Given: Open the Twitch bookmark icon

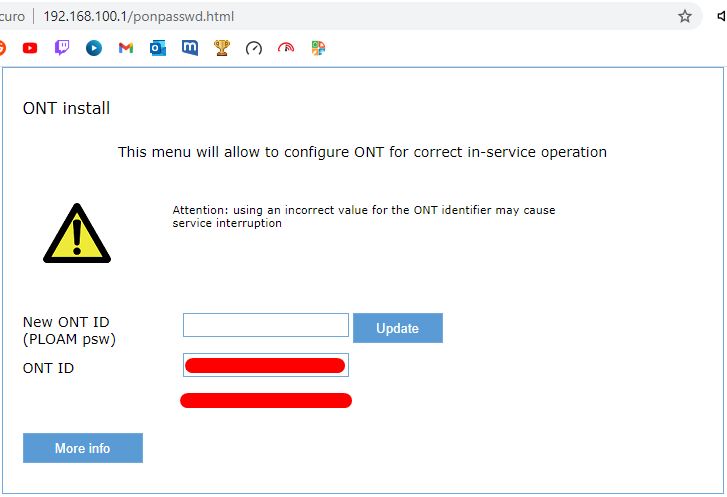Looking at the screenshot, I should tap(62, 48).
